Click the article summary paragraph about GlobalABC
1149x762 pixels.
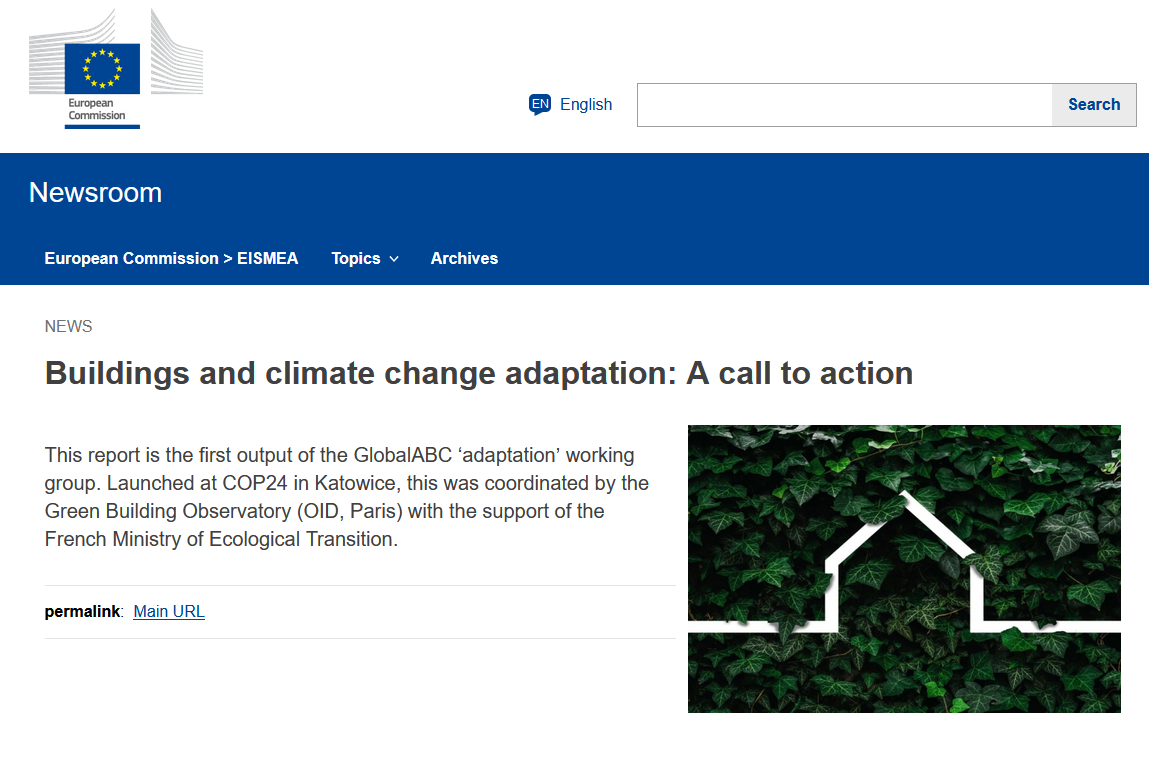(x=347, y=497)
